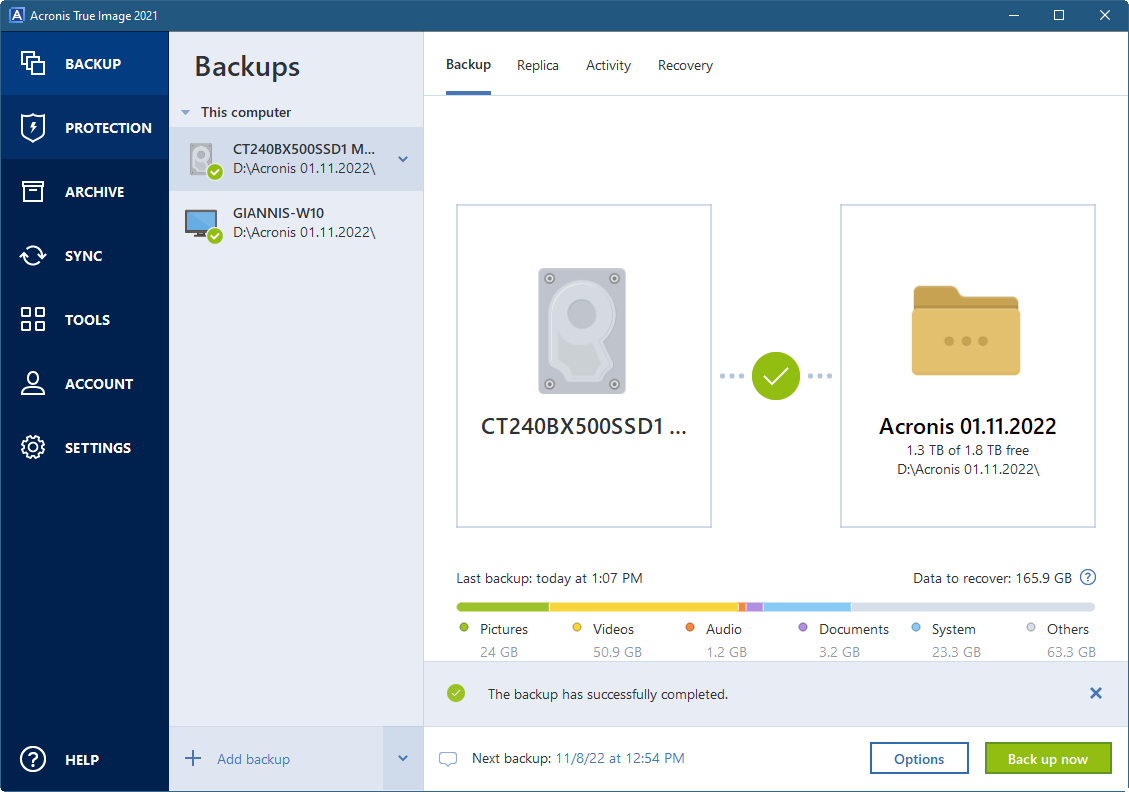This screenshot has width=1129, height=792.
Task: Maximize the Acronis True Image window
Action: pos(1058,15)
